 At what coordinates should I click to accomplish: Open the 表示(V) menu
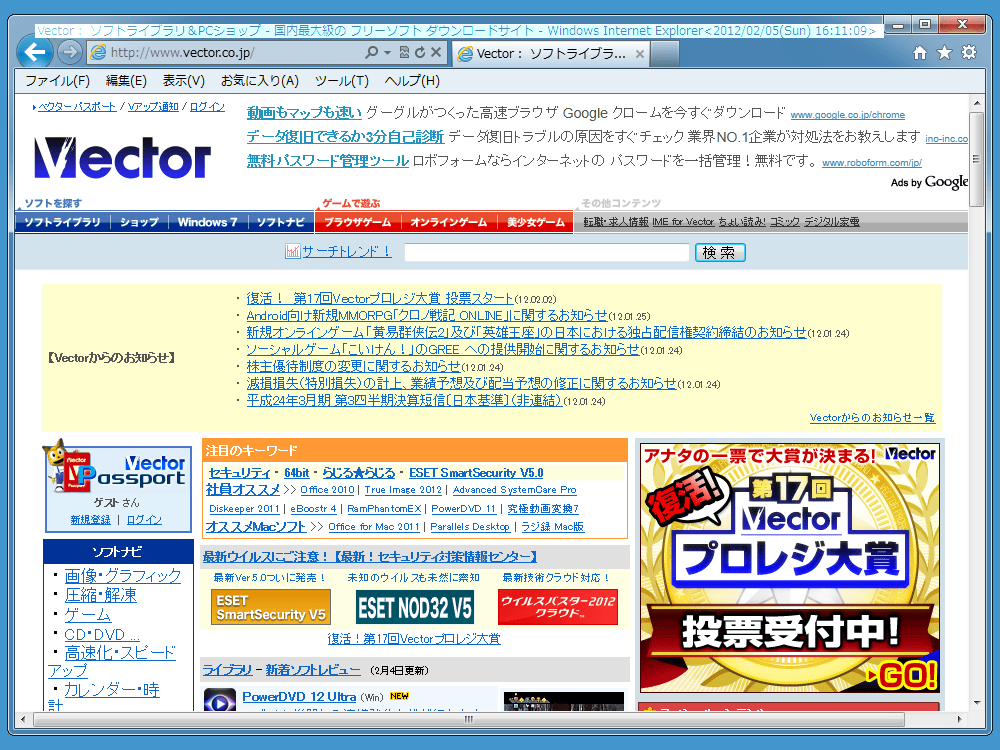183,81
